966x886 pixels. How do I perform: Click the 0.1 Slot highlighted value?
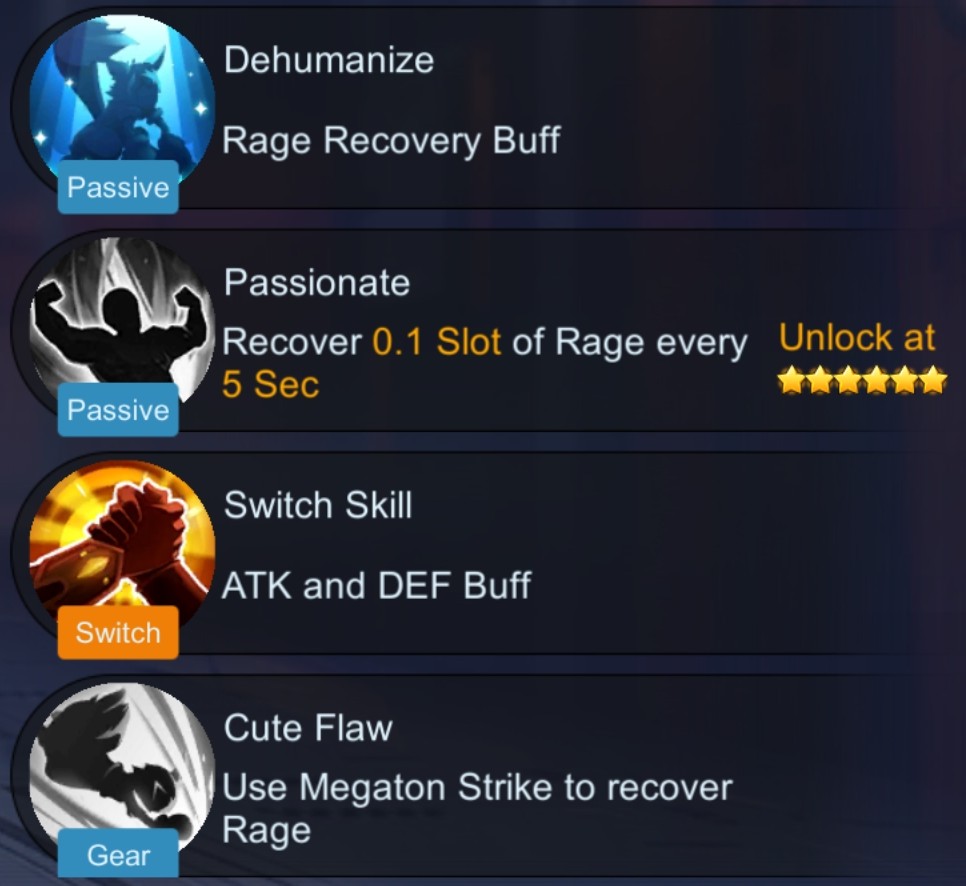pos(437,342)
